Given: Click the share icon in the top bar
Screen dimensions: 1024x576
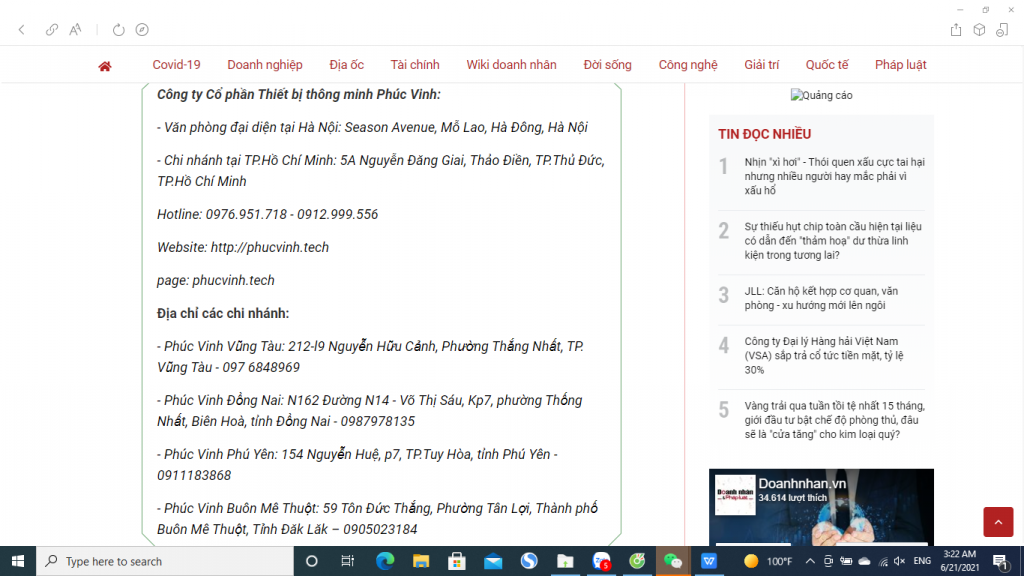Looking at the screenshot, I should coord(956,29).
